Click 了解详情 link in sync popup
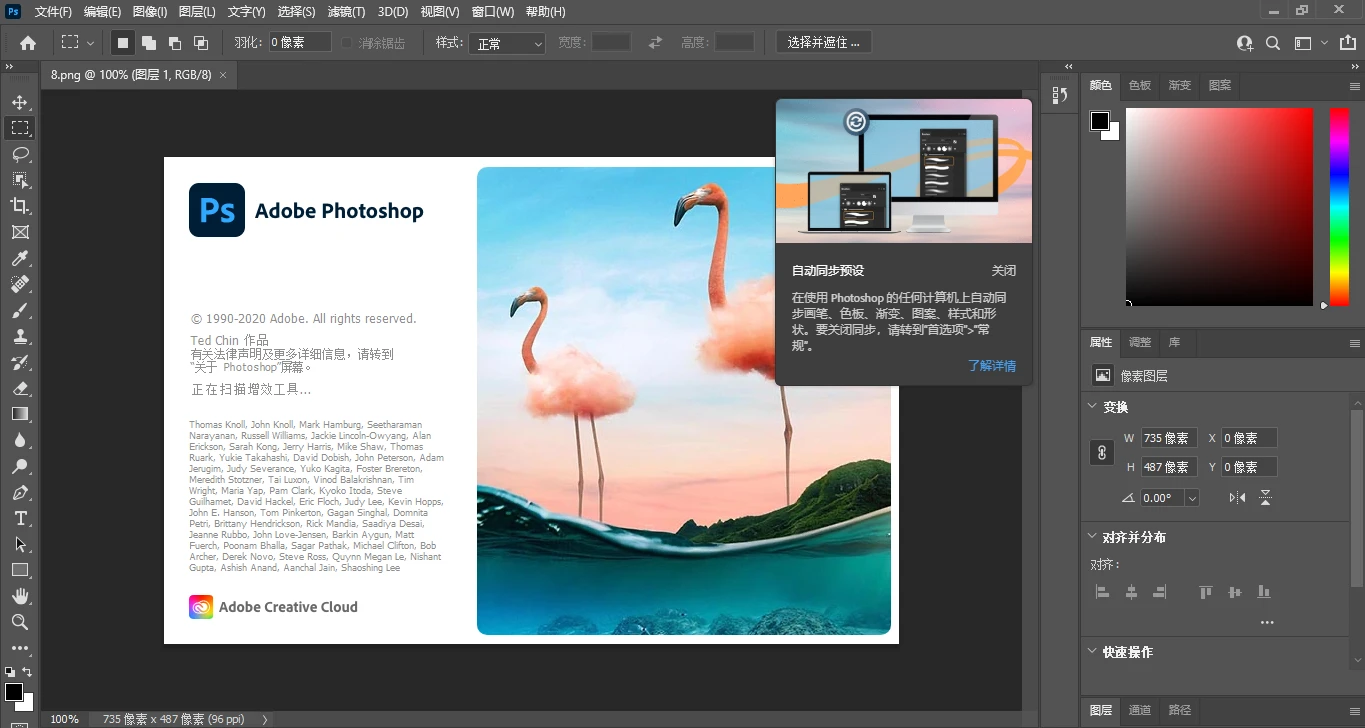Viewport: 1365px width, 728px height. (x=992, y=366)
